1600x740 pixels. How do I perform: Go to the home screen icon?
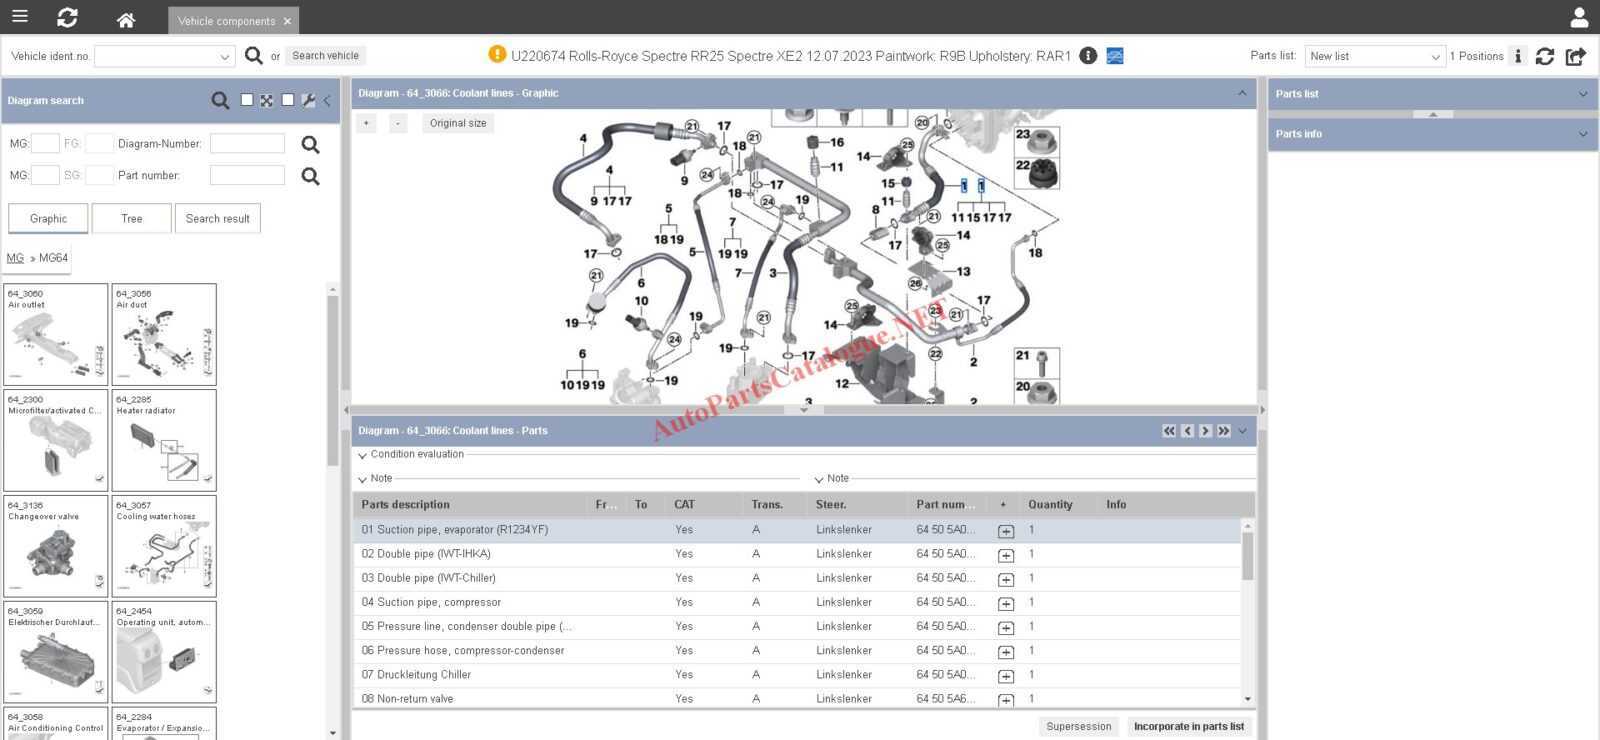click(125, 19)
